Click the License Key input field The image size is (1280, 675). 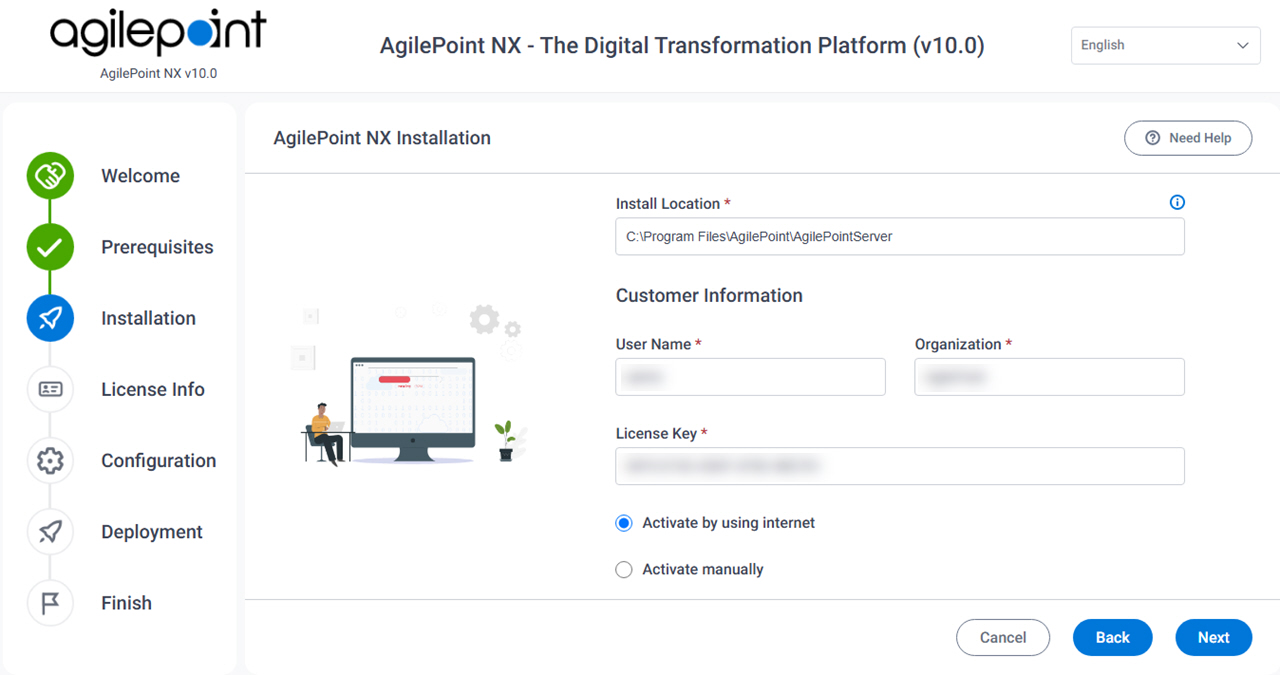(900, 466)
